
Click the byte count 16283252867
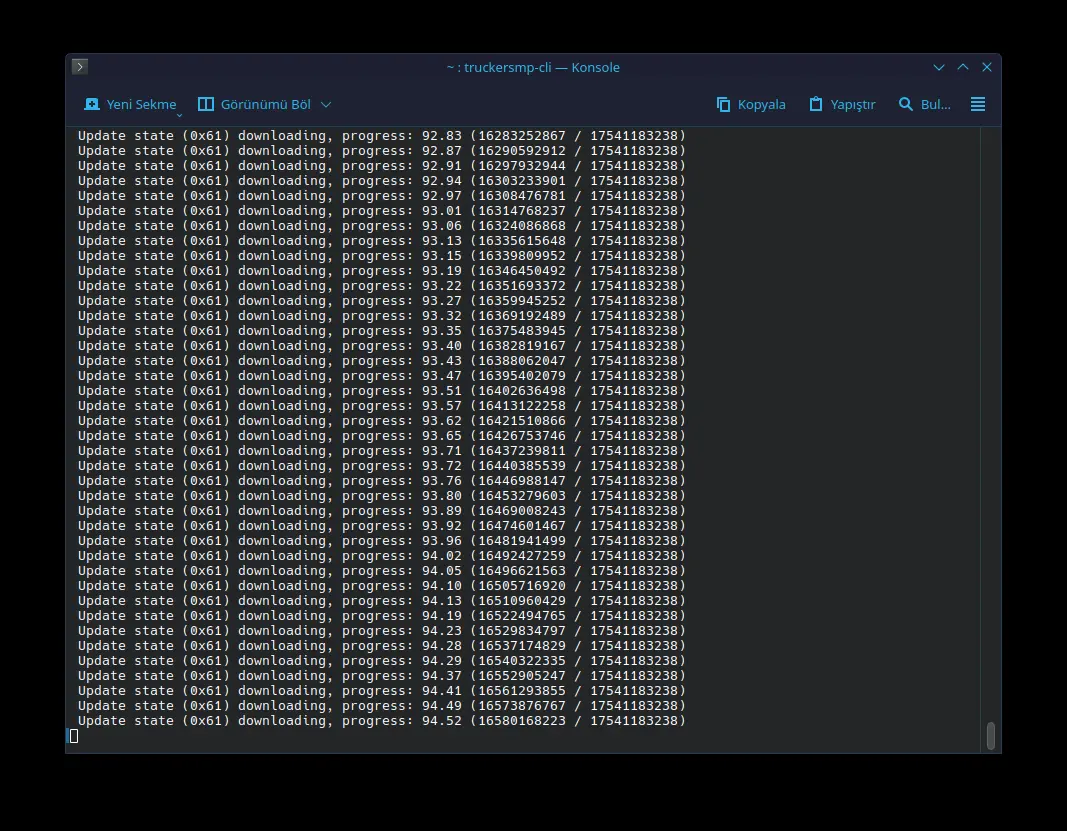pyautogui.click(x=522, y=135)
